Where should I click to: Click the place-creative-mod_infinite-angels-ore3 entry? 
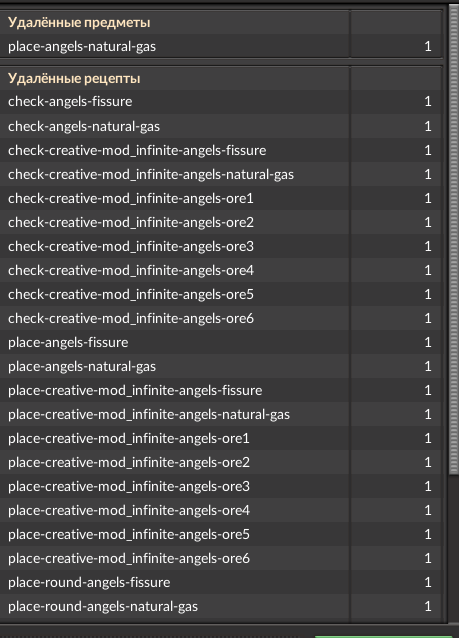(221, 486)
